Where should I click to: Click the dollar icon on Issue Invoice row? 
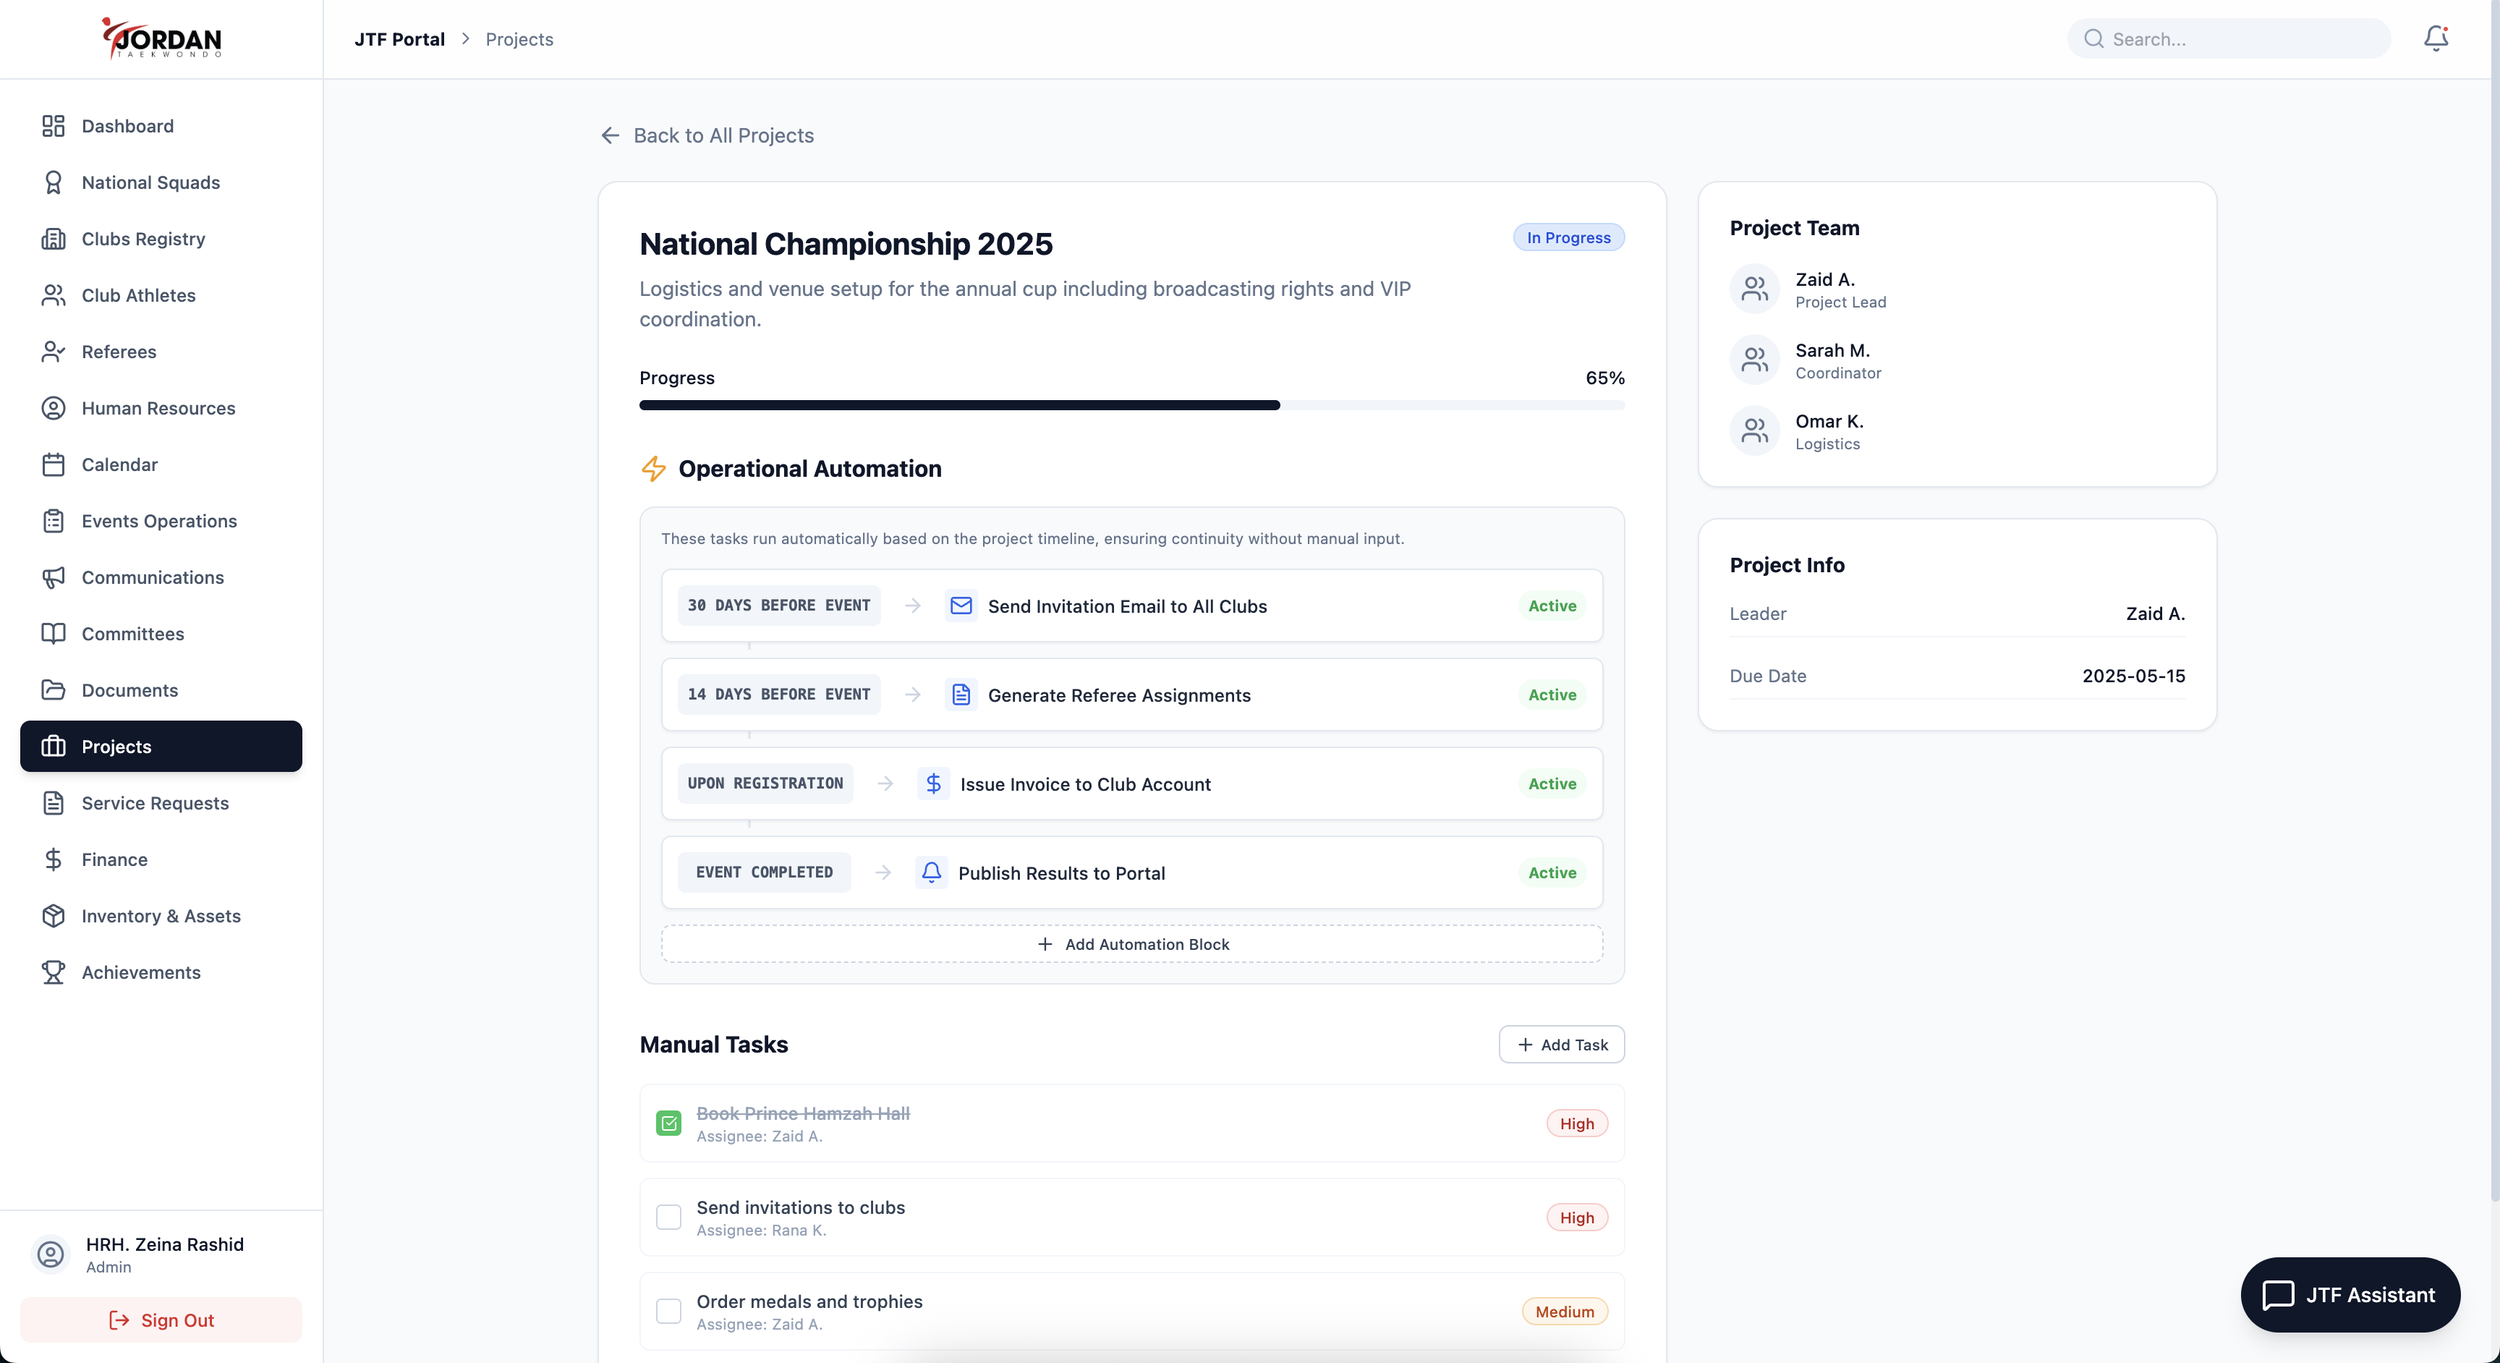(933, 784)
